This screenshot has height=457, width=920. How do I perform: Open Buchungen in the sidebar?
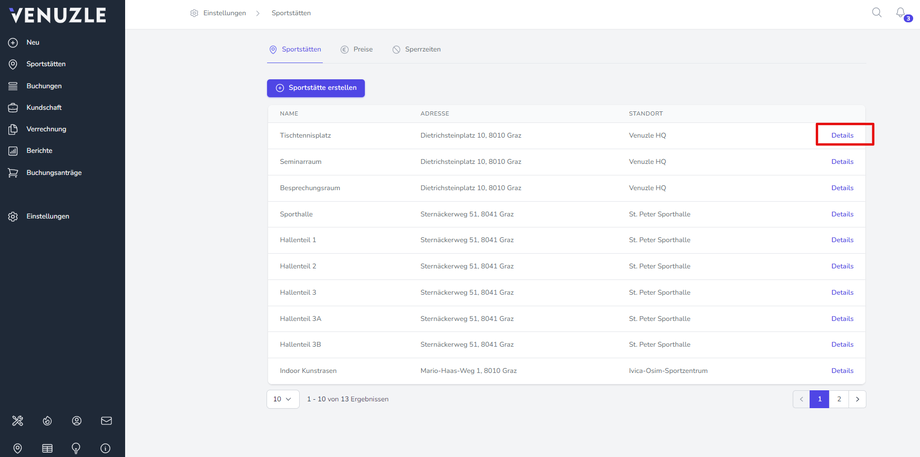pos(44,86)
